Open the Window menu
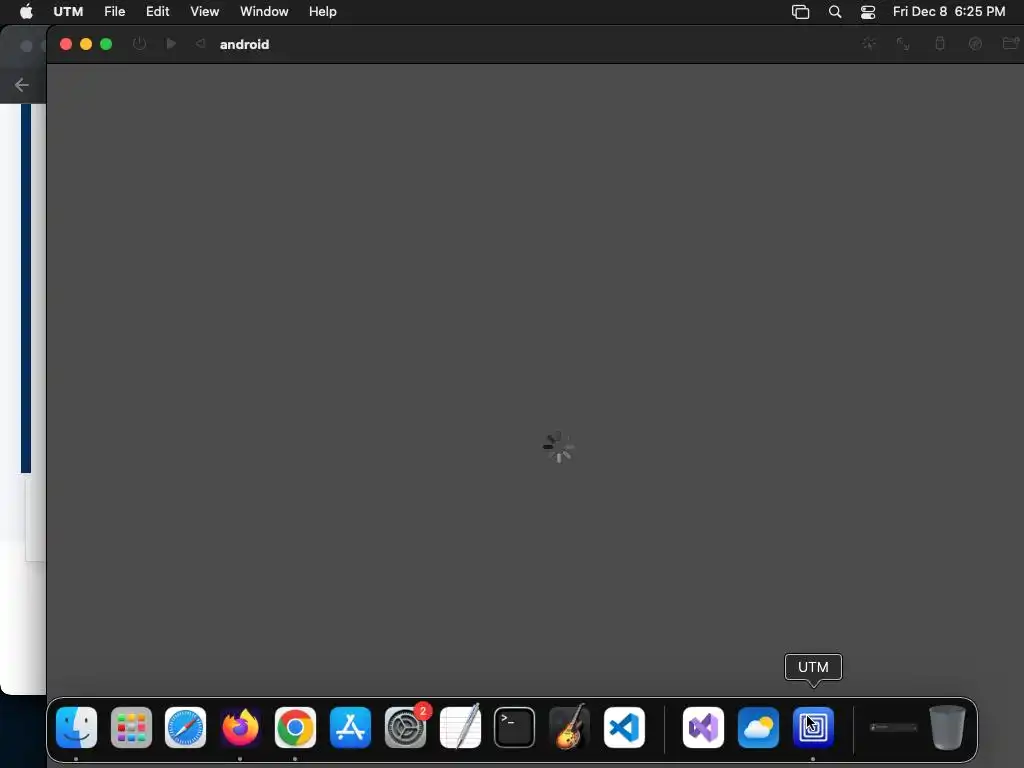Image resolution: width=1024 pixels, height=768 pixels. [264, 12]
